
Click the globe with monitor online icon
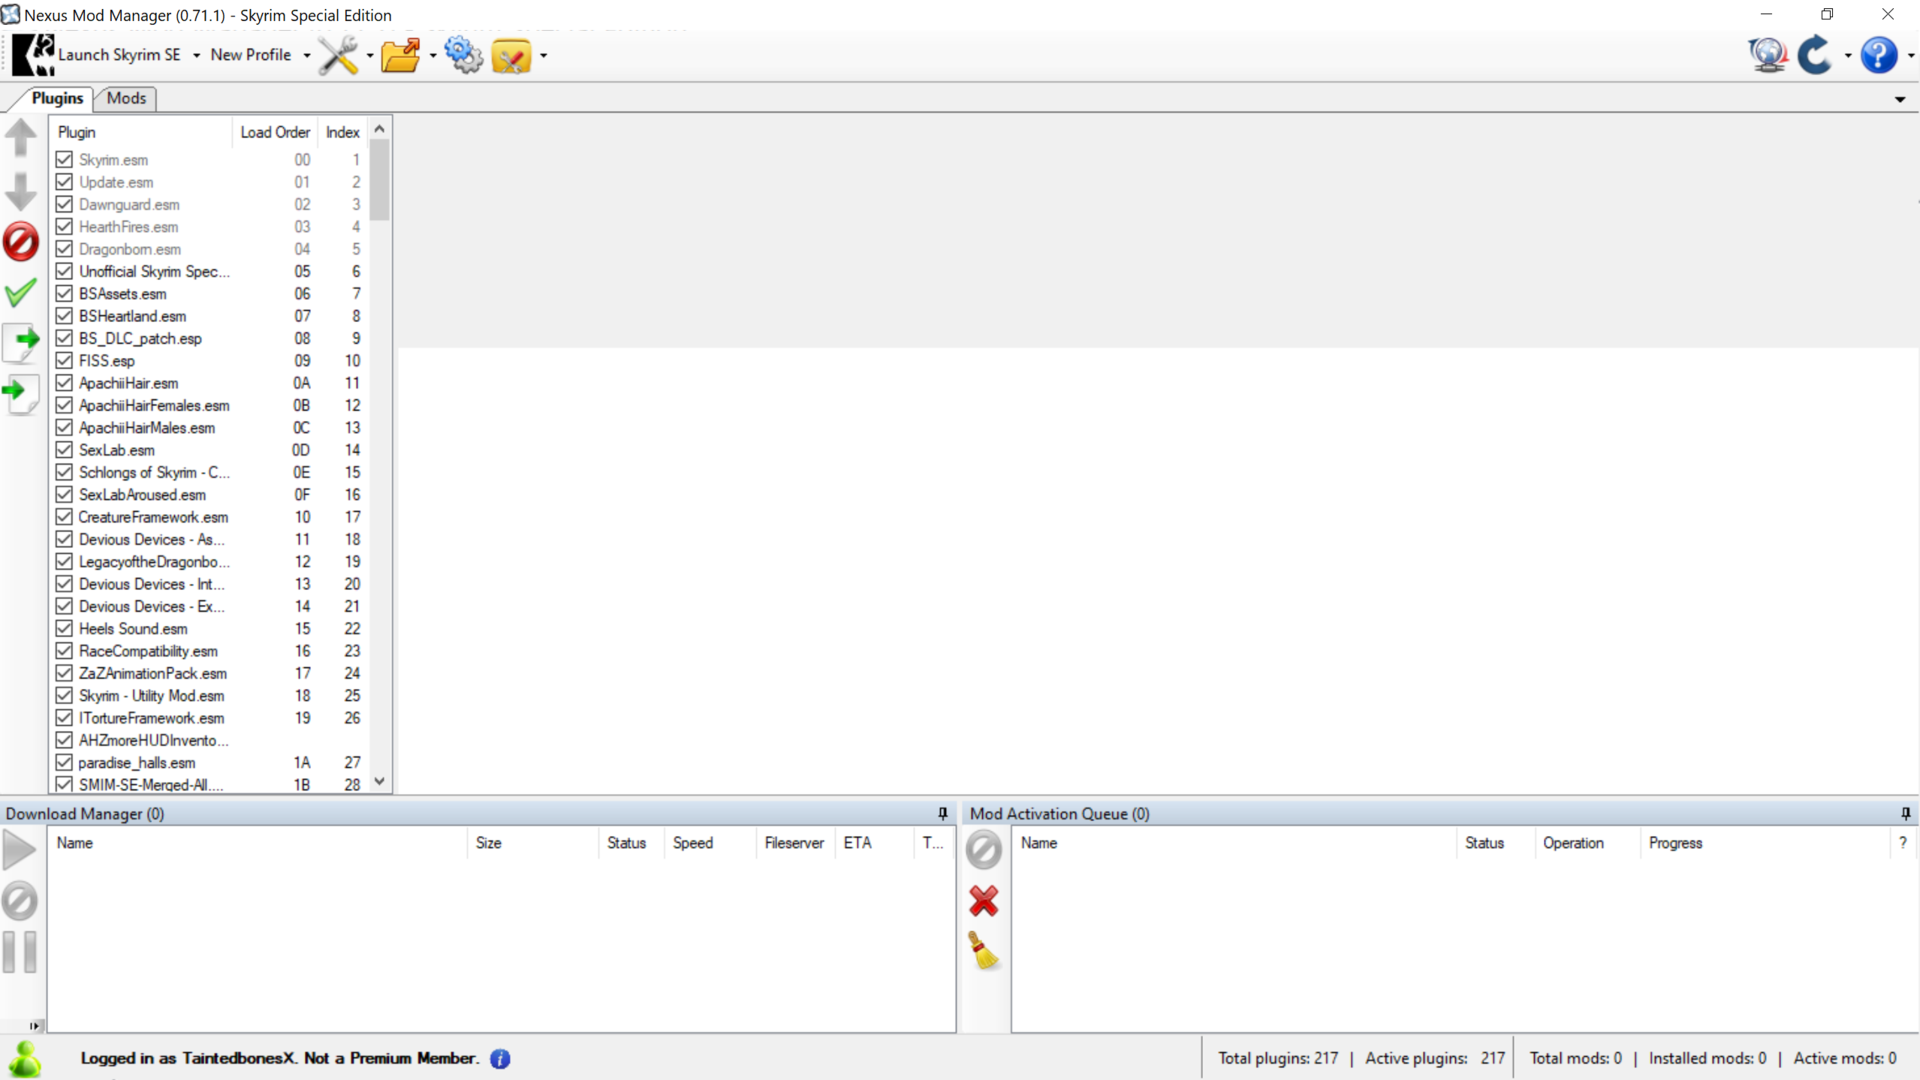1768,55
